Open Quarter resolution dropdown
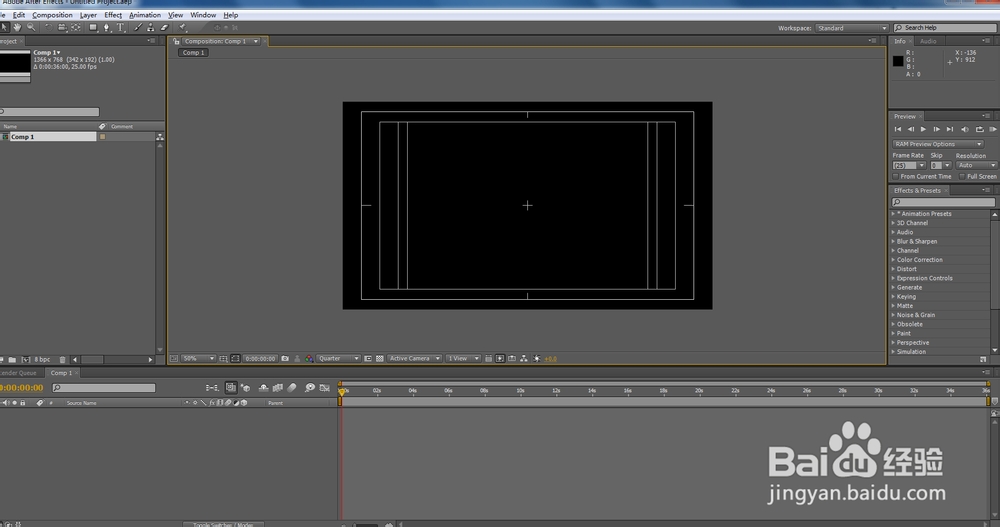1000x527 pixels. click(338, 359)
